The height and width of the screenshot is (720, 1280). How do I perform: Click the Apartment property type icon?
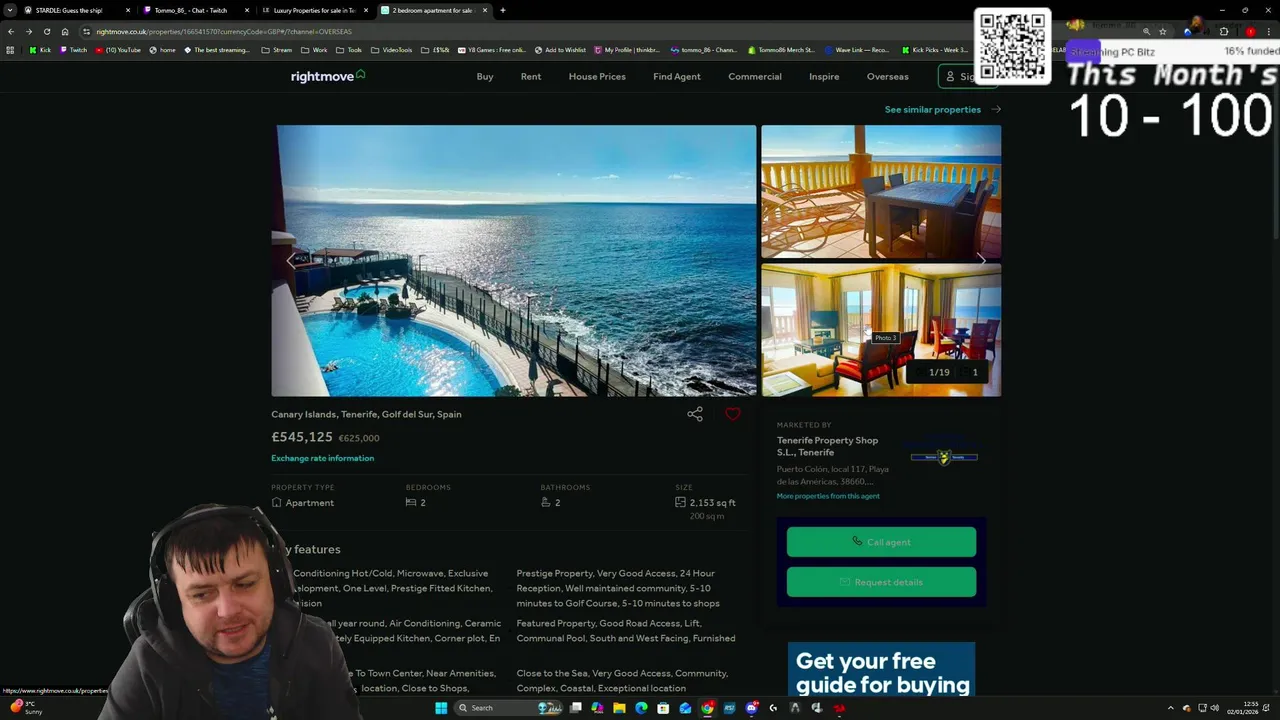click(x=277, y=503)
